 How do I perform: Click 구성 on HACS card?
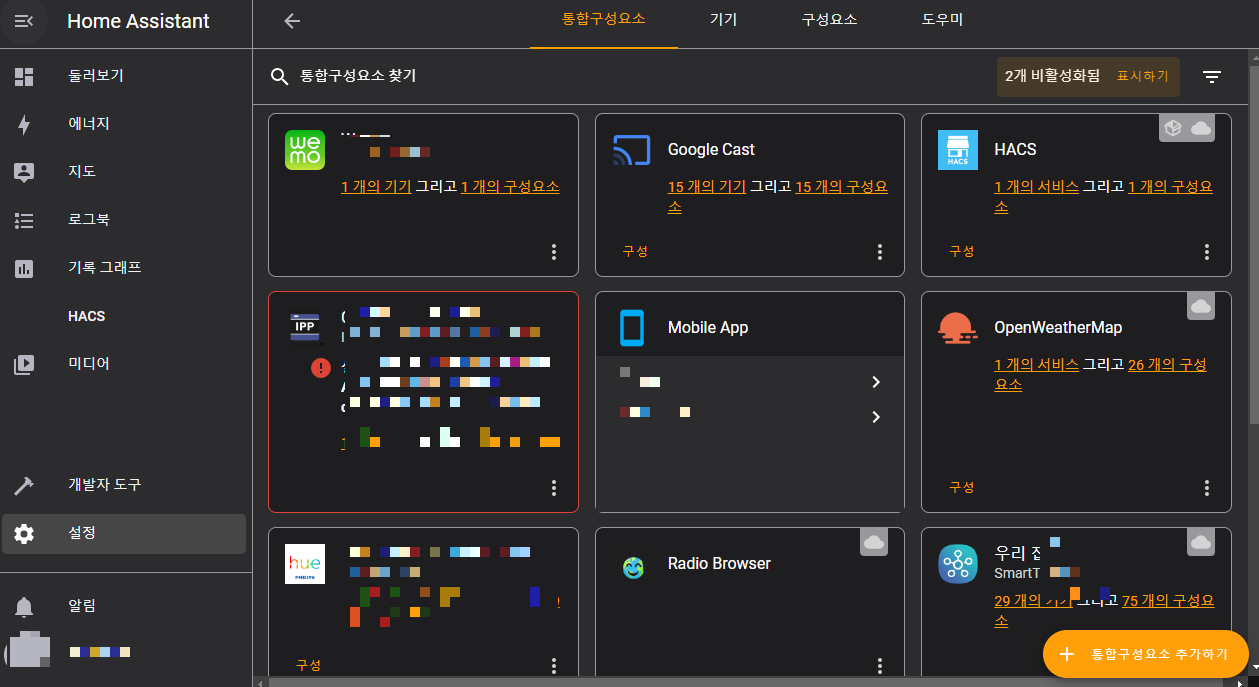pos(962,251)
